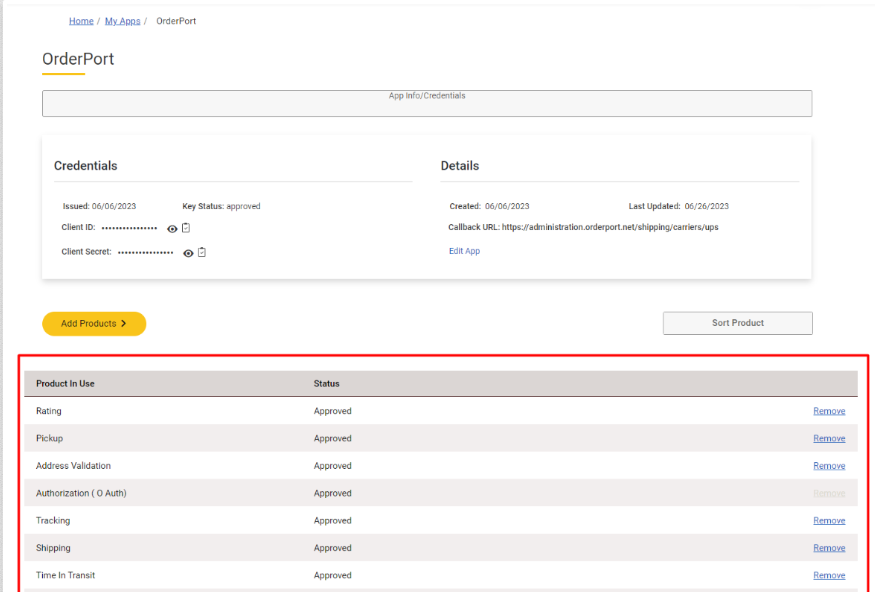Click the Credentials section heading

coord(85,166)
